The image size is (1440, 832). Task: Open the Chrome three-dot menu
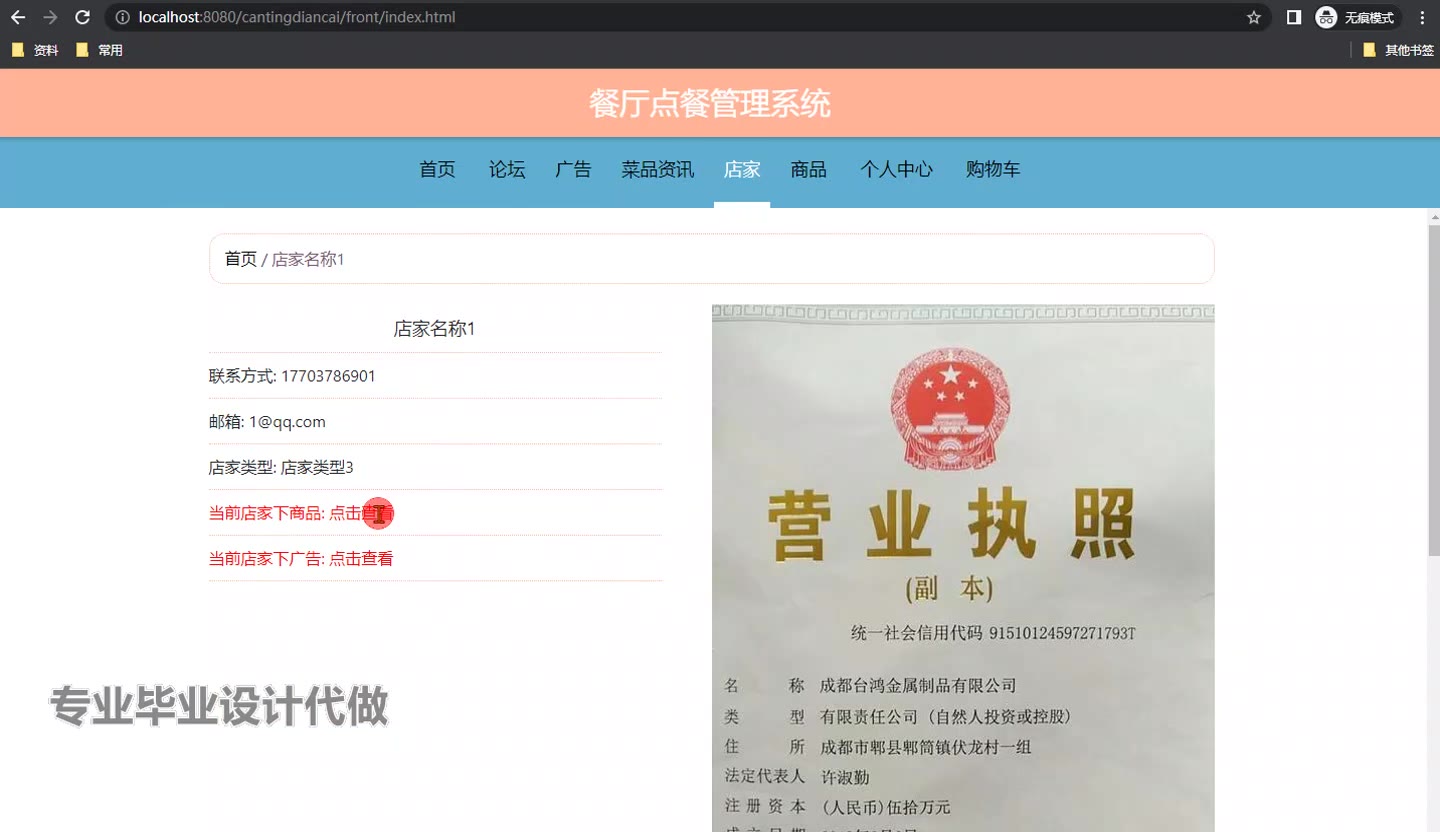click(1423, 17)
